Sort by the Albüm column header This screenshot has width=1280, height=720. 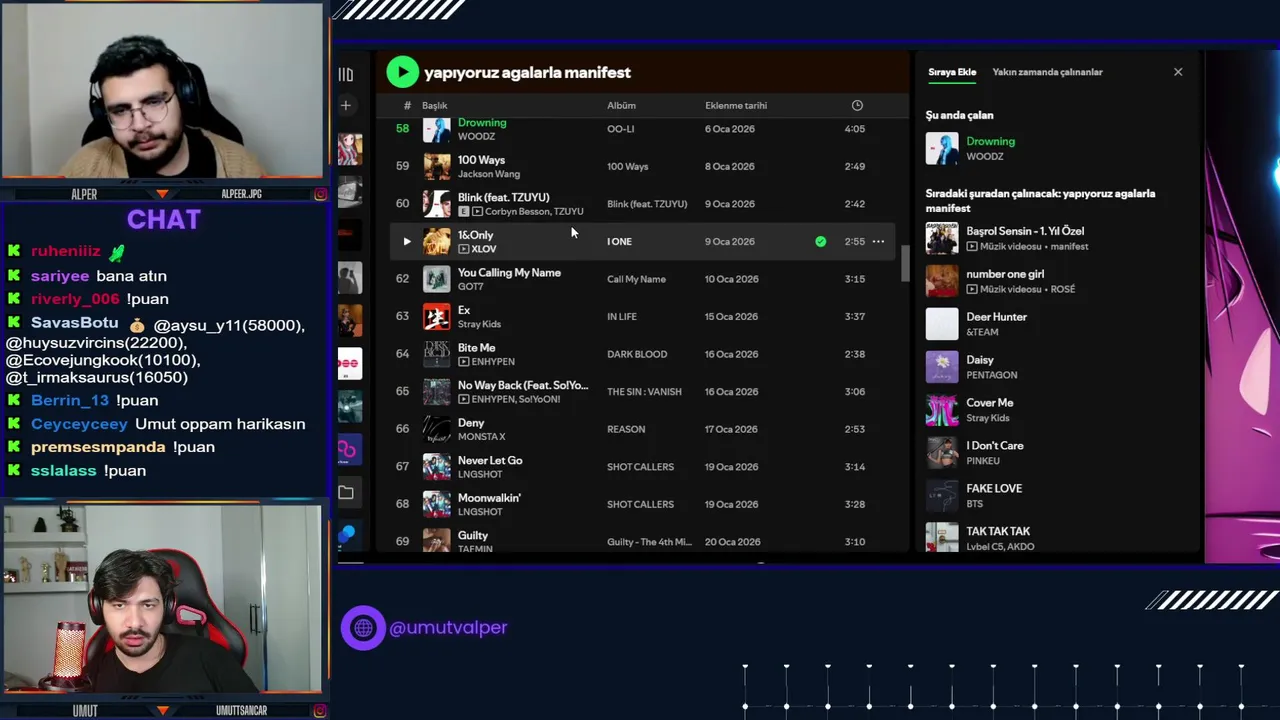tap(621, 105)
